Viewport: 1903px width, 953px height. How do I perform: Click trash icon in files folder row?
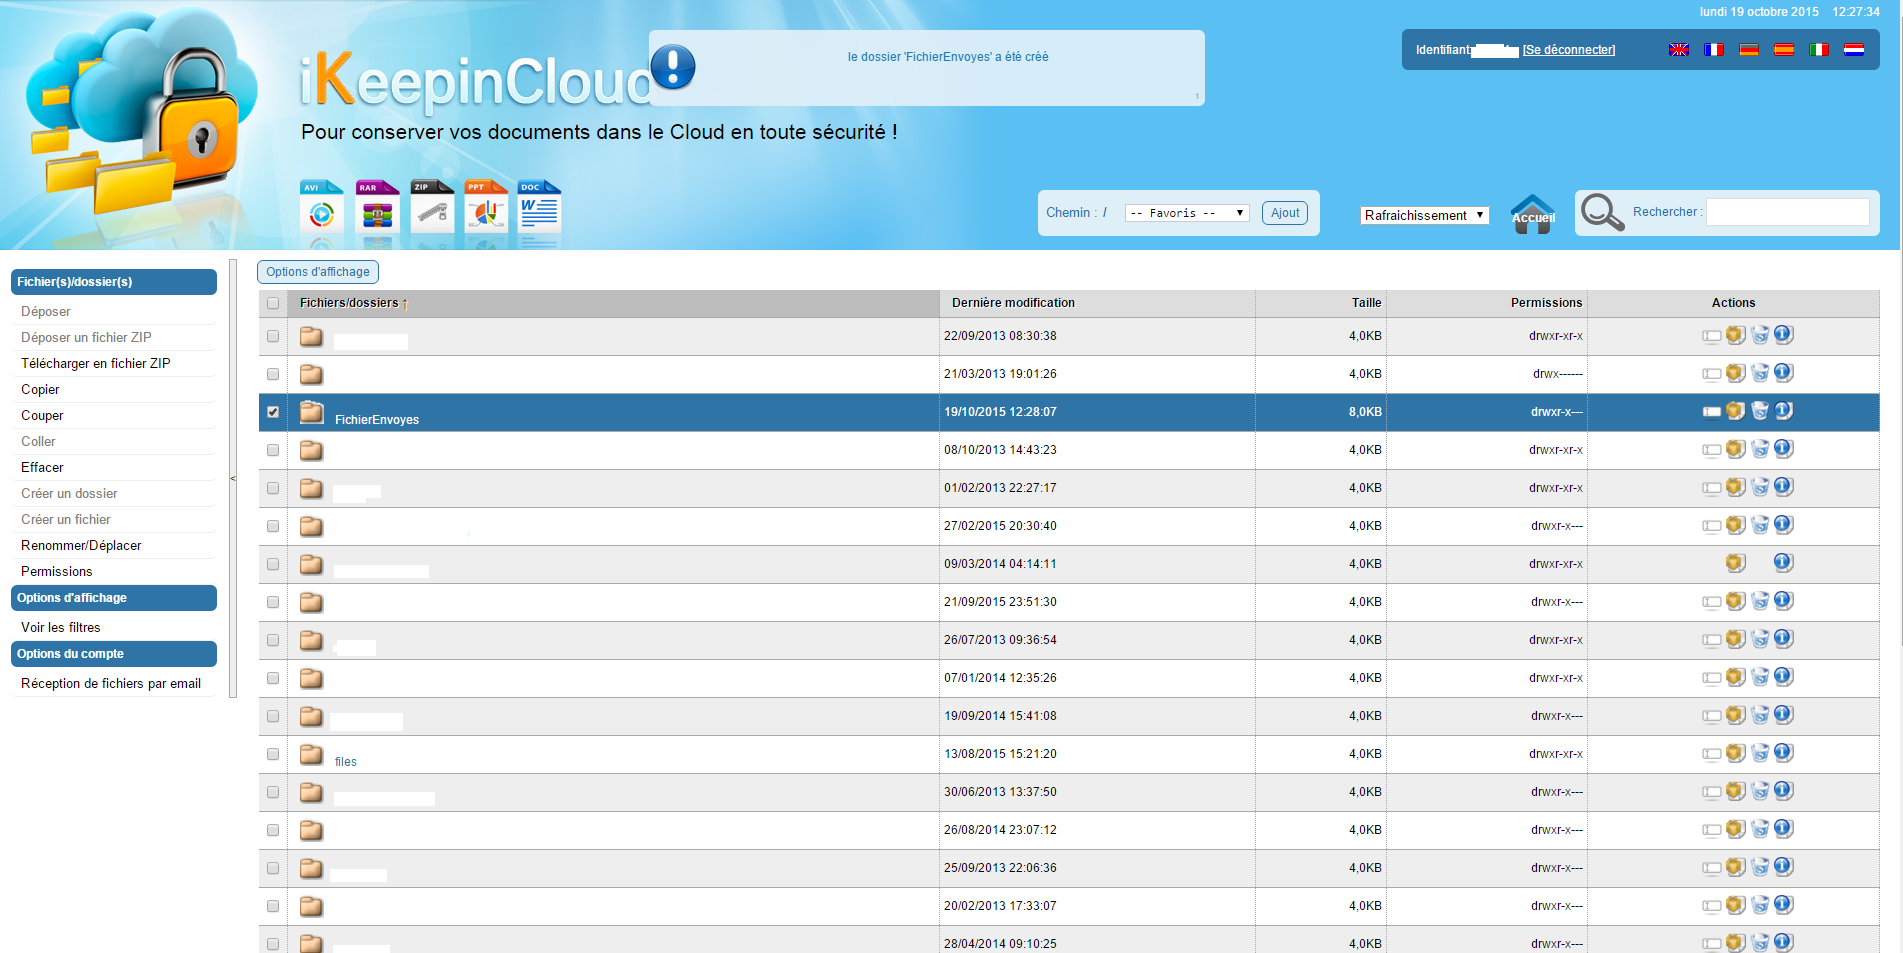click(x=1760, y=753)
